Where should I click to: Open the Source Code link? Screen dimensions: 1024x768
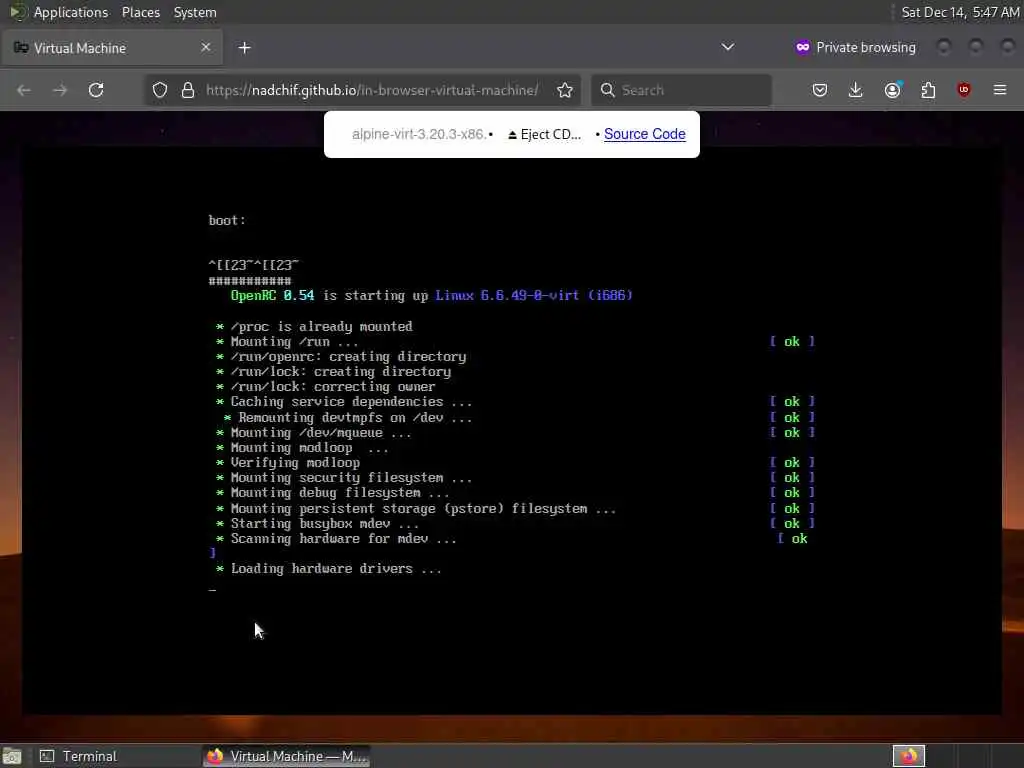(645, 134)
